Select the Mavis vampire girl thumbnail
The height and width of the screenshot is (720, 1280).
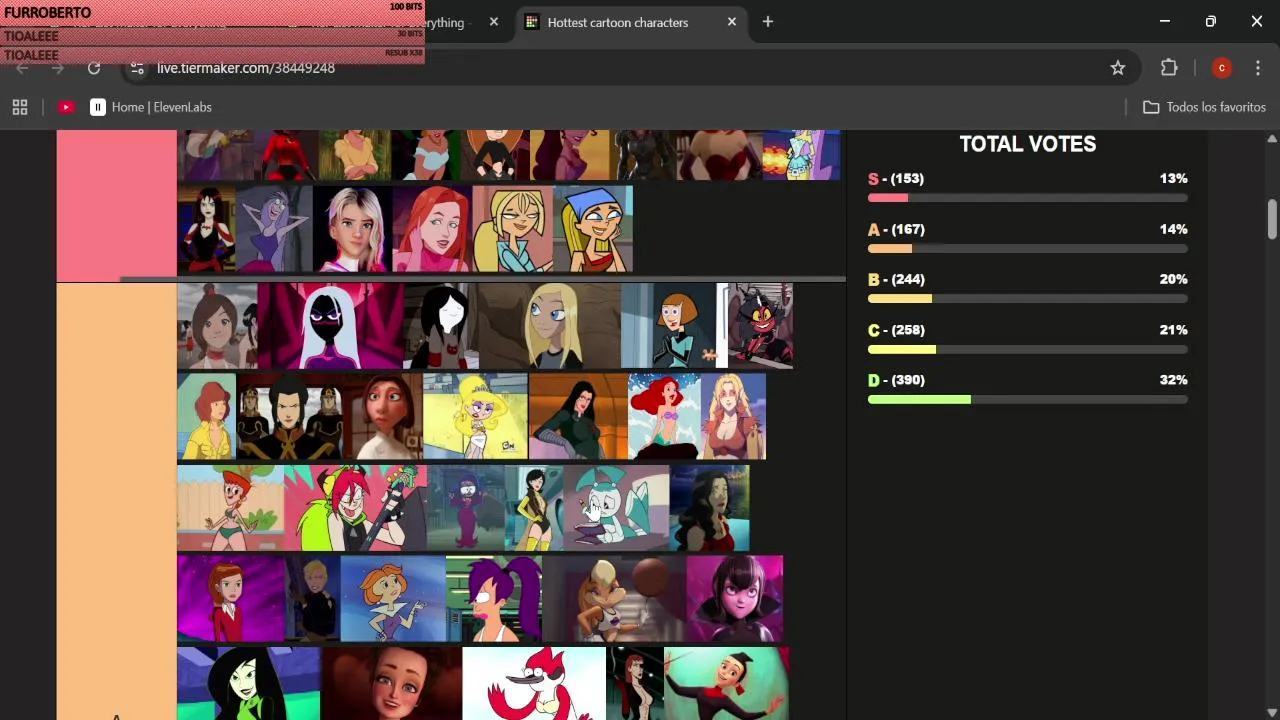[x=735, y=598]
